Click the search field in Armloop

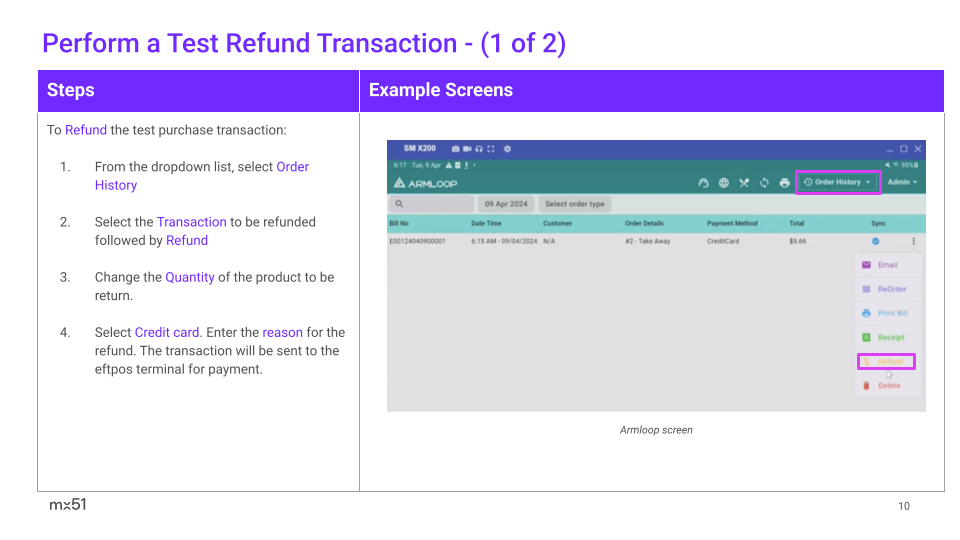pyautogui.click(x=431, y=204)
